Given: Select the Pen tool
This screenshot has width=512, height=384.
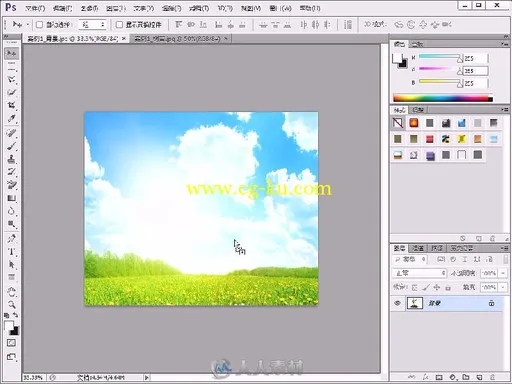Looking at the screenshot, I should pyautogui.click(x=12, y=239).
